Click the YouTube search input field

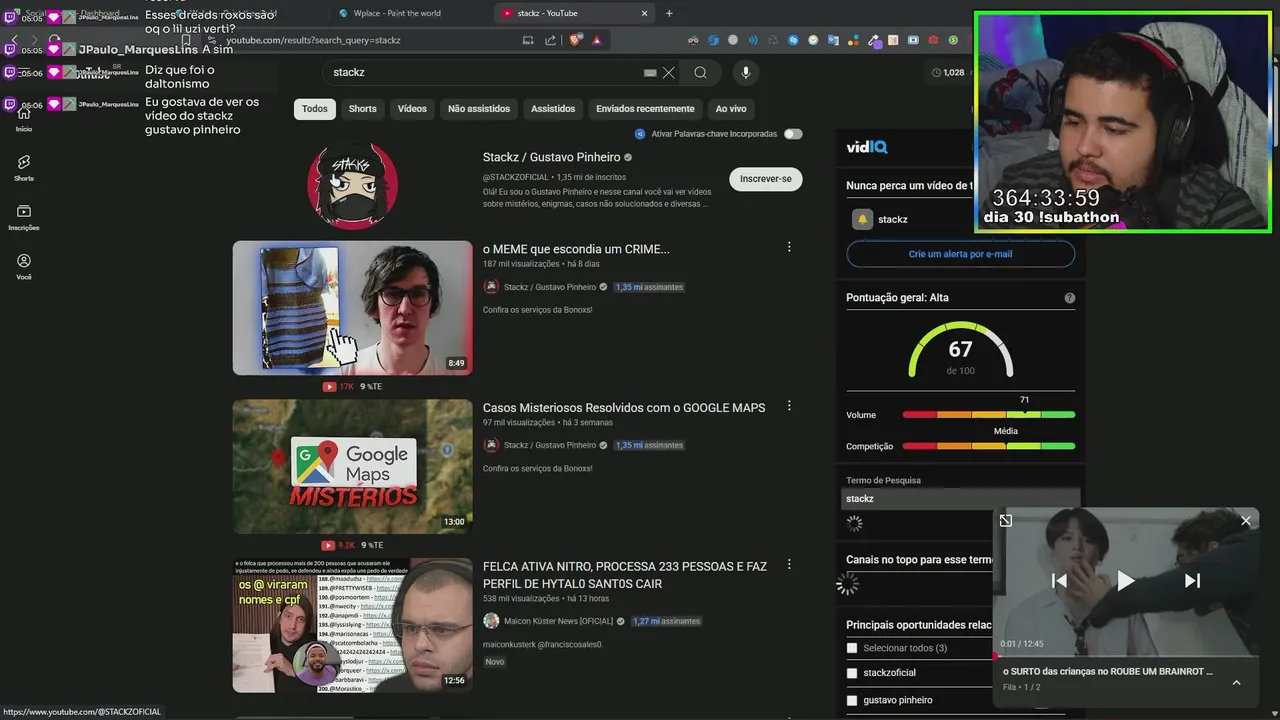tap(485, 73)
